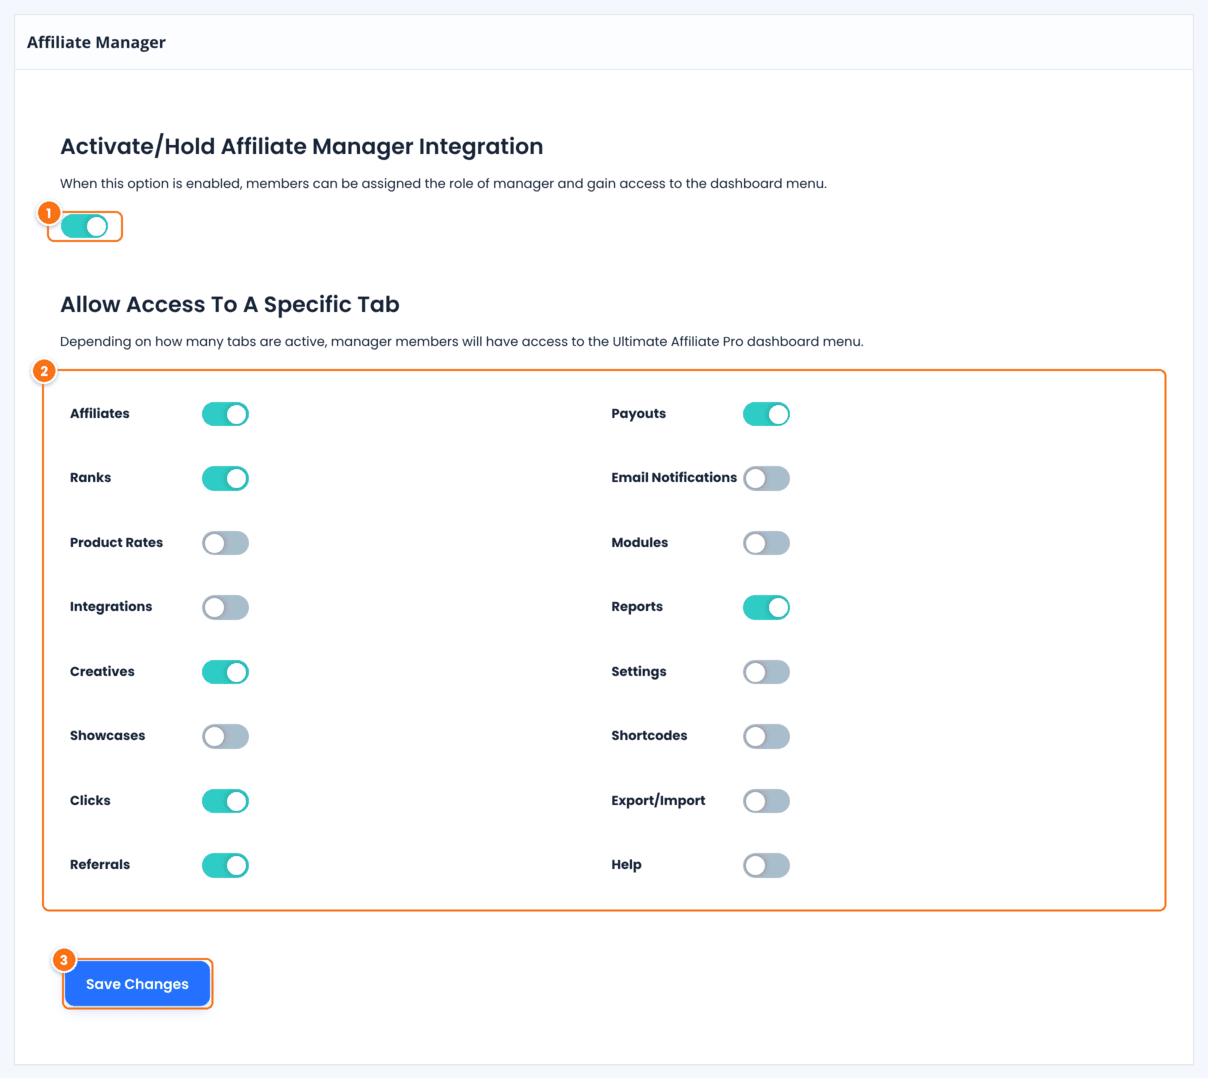The image size is (1208, 1078).
Task: Click the Payouts label
Action: [639, 413]
